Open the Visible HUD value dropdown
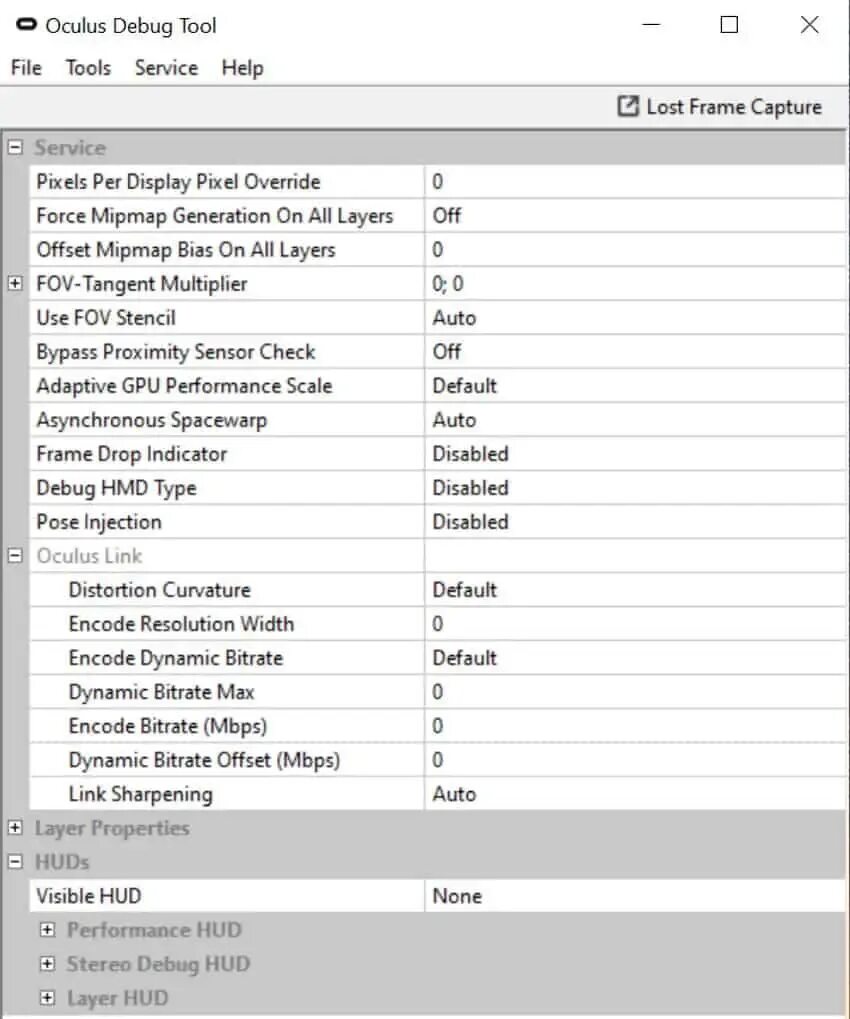 (x=635, y=896)
